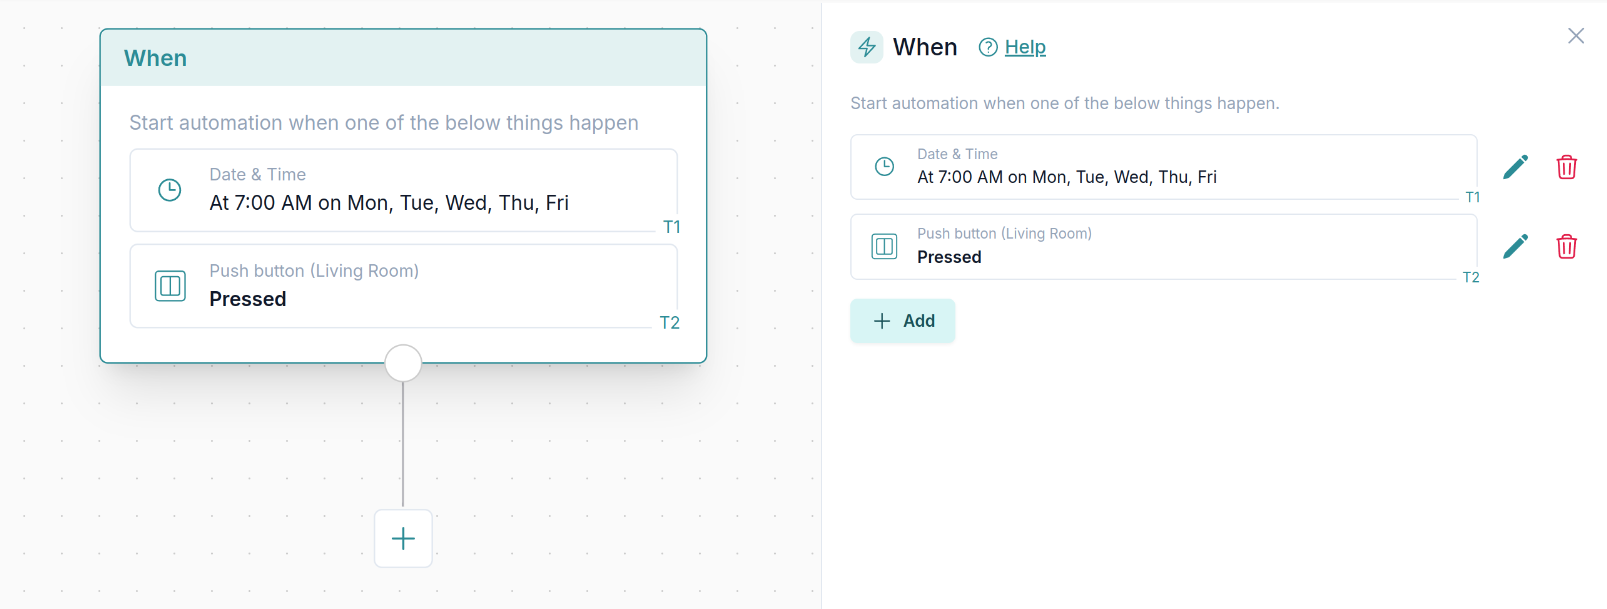The width and height of the screenshot is (1607, 609).
Task: Edit the Push button trigger
Action: pyautogui.click(x=1515, y=246)
